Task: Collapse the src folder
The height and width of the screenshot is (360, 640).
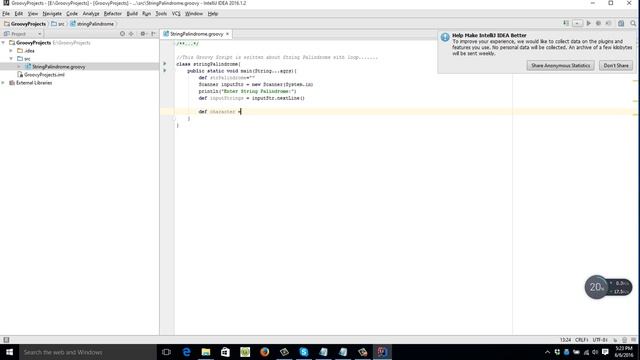Action: (11, 59)
